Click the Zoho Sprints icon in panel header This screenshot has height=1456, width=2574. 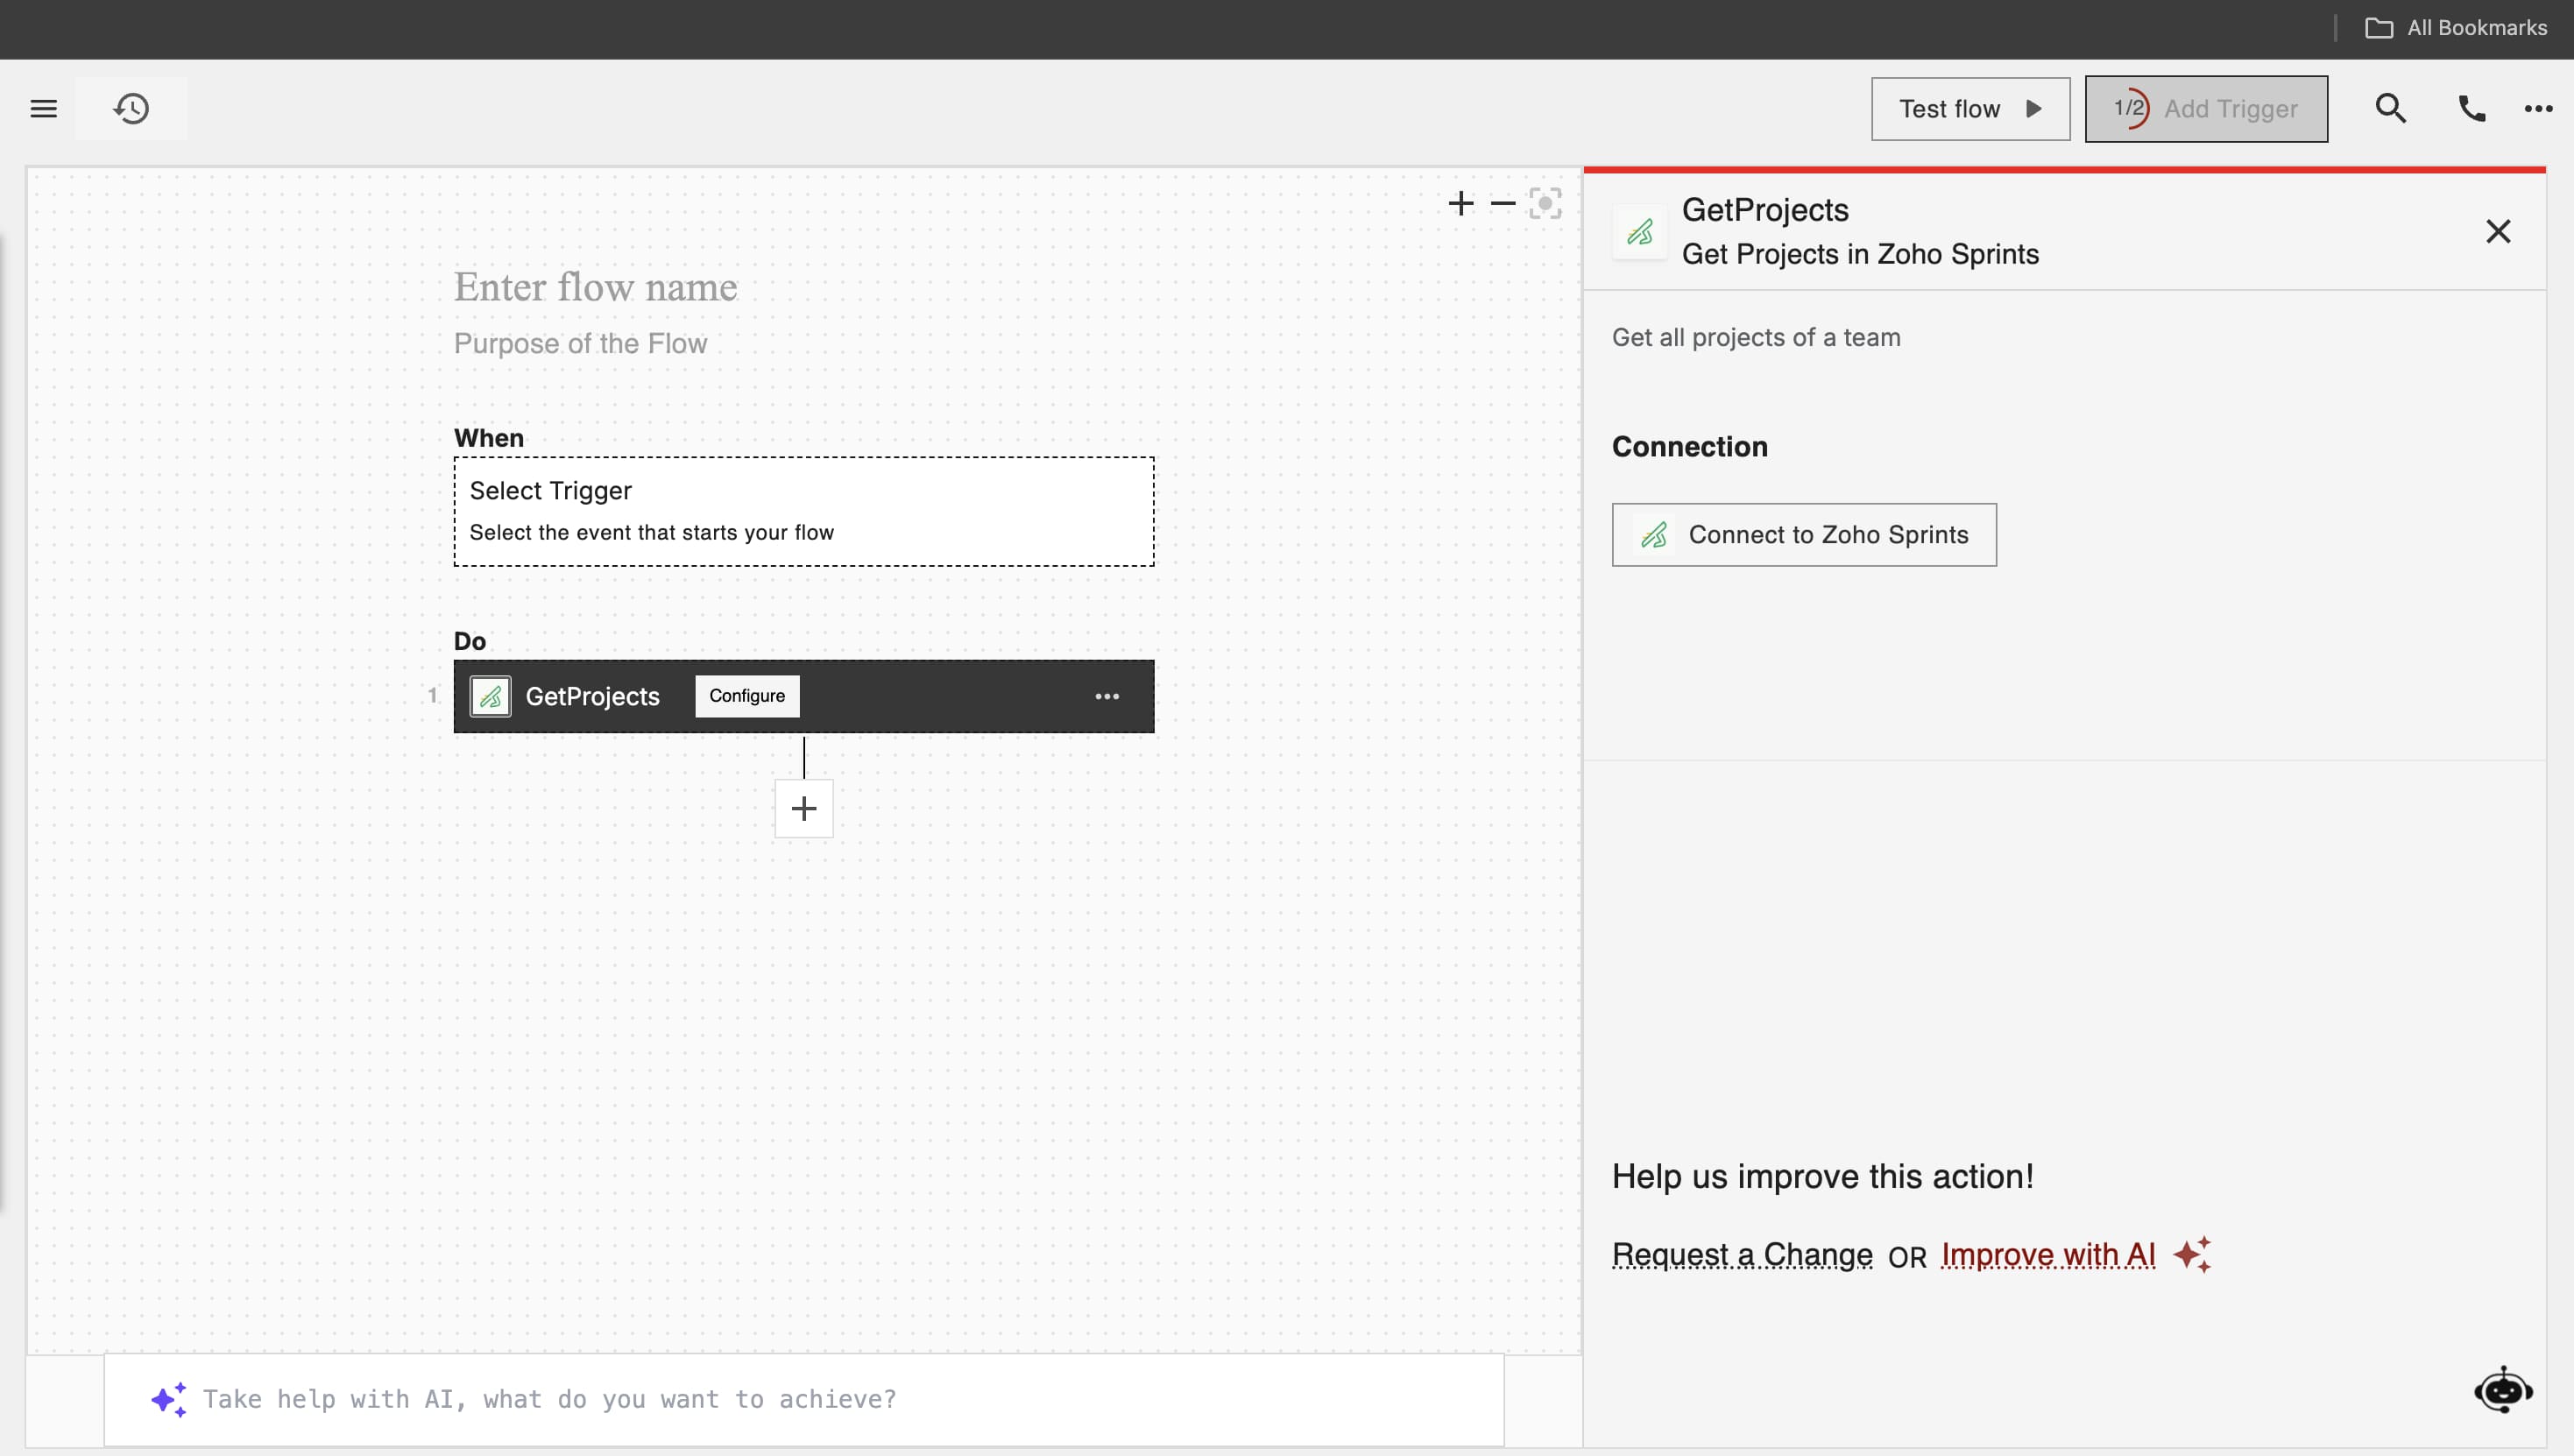pyautogui.click(x=1640, y=233)
